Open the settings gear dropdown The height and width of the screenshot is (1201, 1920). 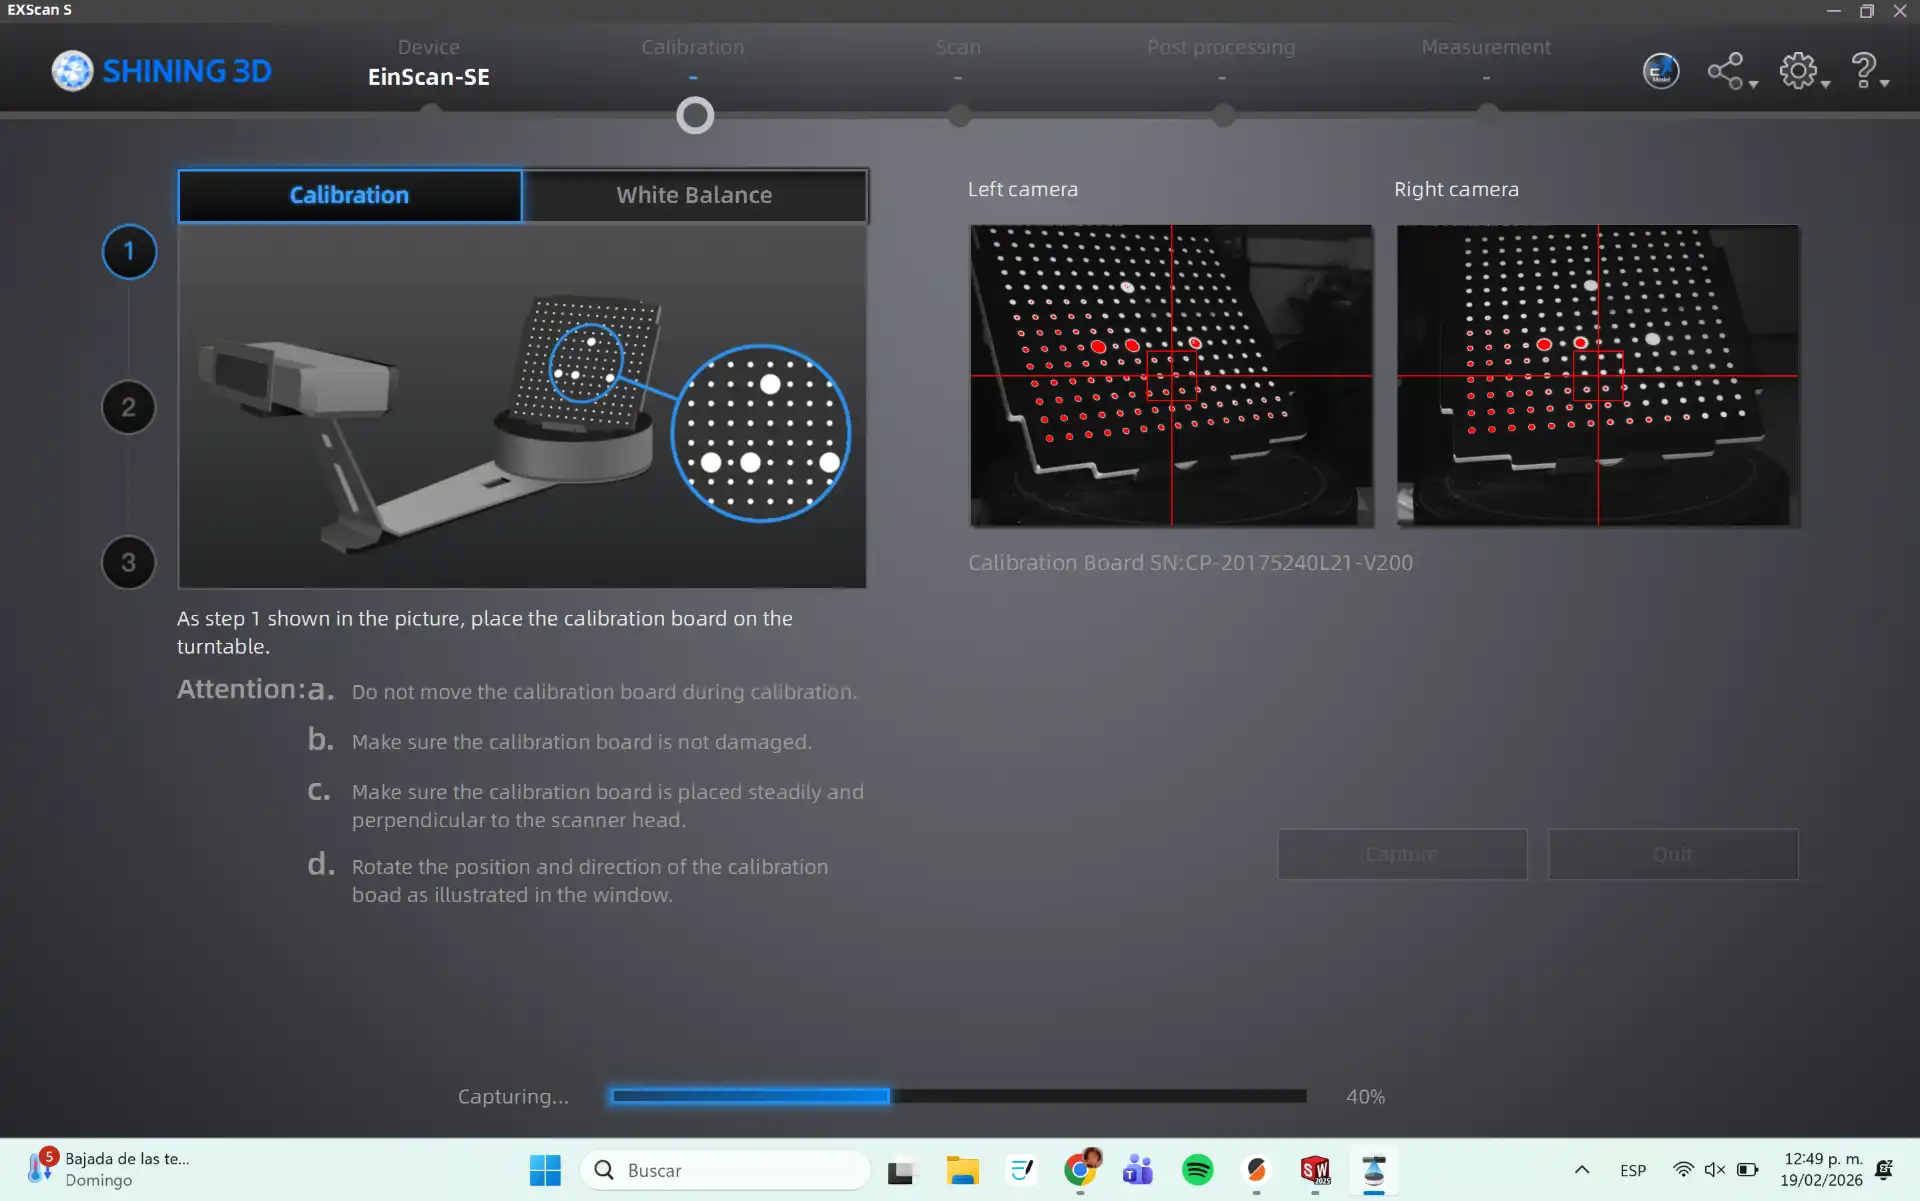(x=1802, y=71)
